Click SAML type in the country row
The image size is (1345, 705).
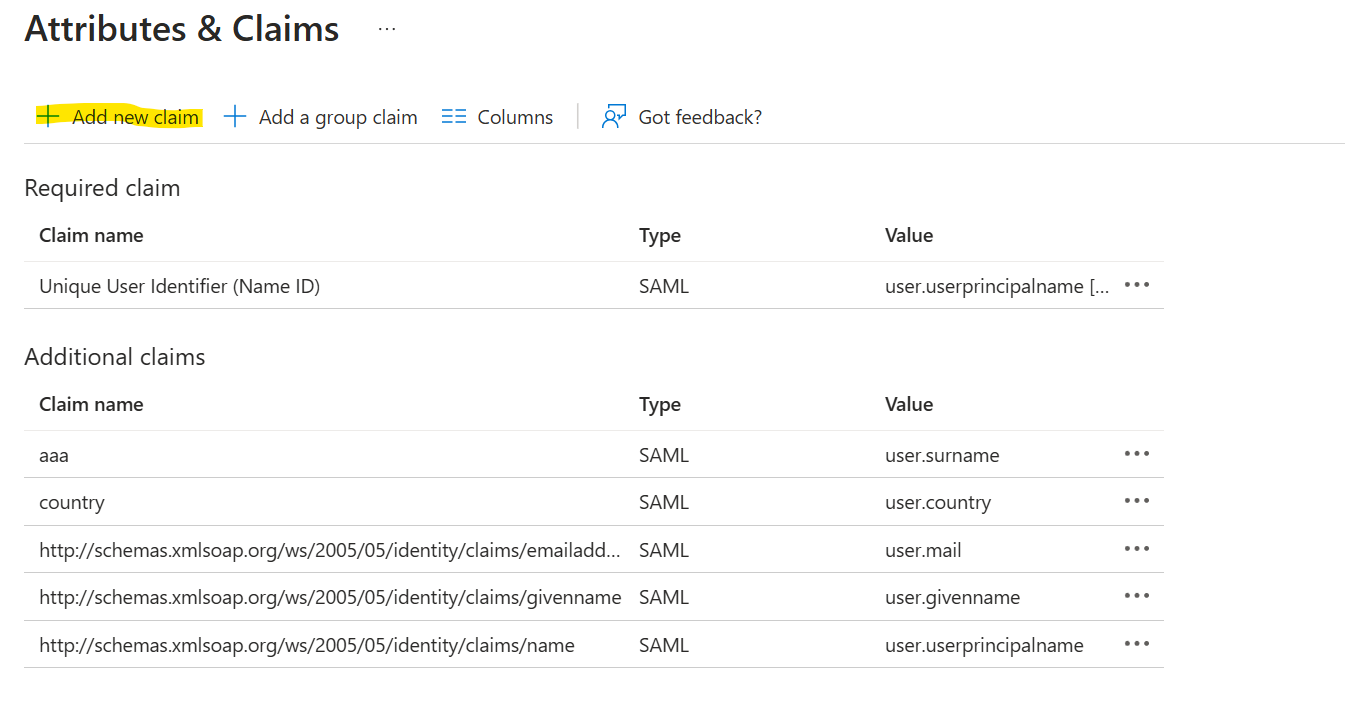click(664, 503)
